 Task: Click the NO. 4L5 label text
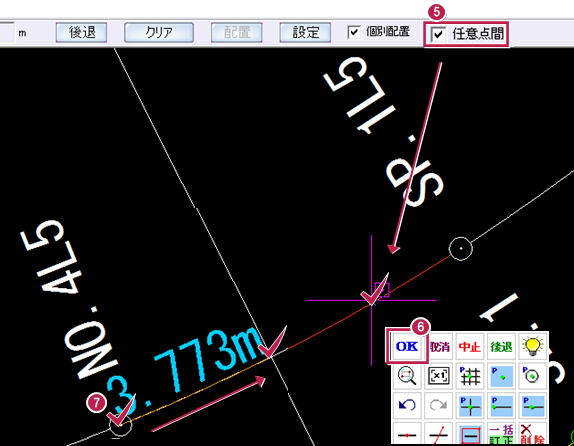point(69,300)
